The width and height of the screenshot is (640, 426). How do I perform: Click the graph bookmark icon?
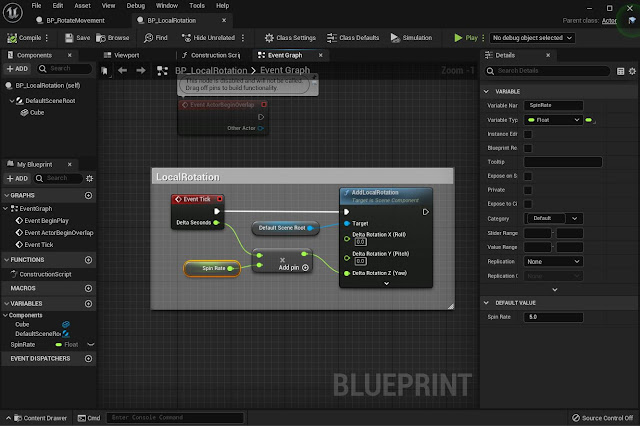tap(104, 71)
